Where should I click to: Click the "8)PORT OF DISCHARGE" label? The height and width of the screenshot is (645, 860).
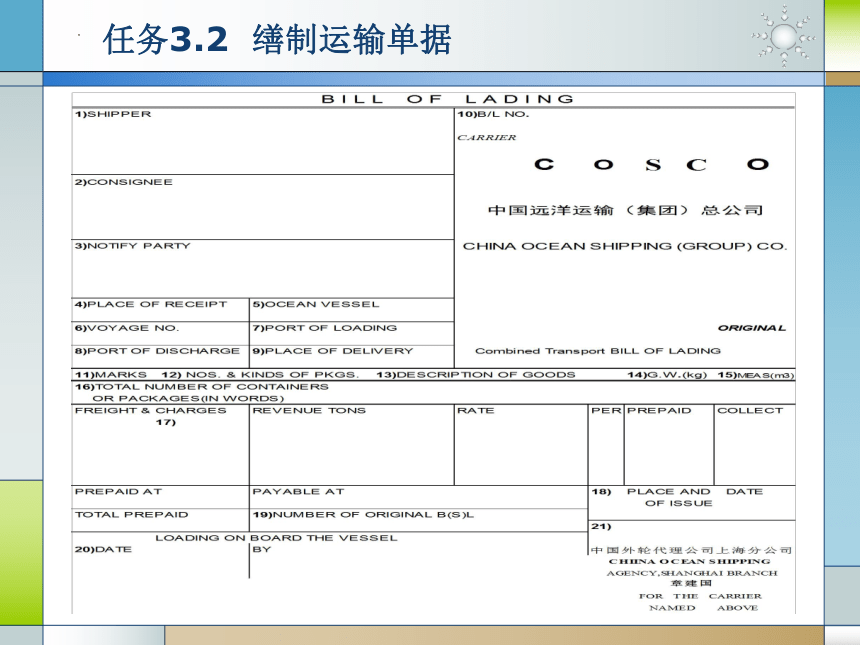click(x=157, y=351)
